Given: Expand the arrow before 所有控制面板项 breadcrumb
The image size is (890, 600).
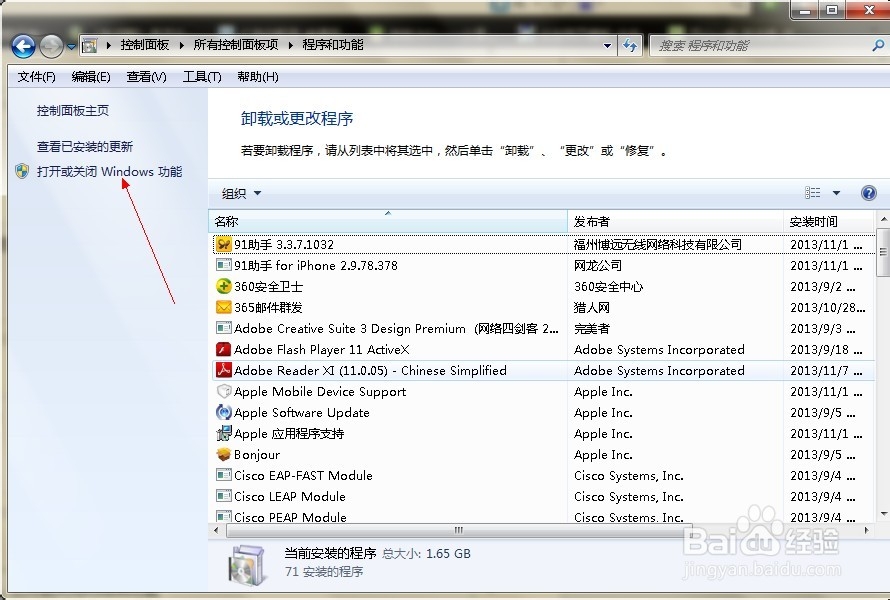Looking at the screenshot, I should (x=182, y=45).
